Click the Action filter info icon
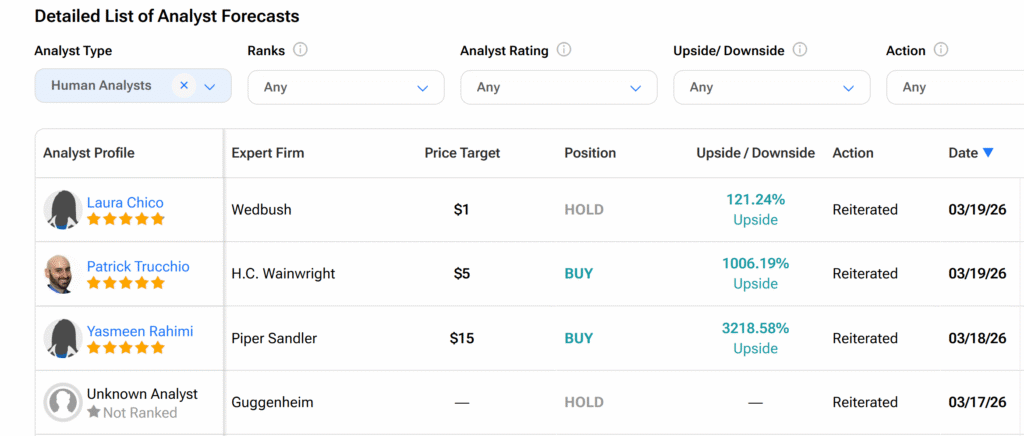Screen dimensions: 1024x436 [941, 50]
